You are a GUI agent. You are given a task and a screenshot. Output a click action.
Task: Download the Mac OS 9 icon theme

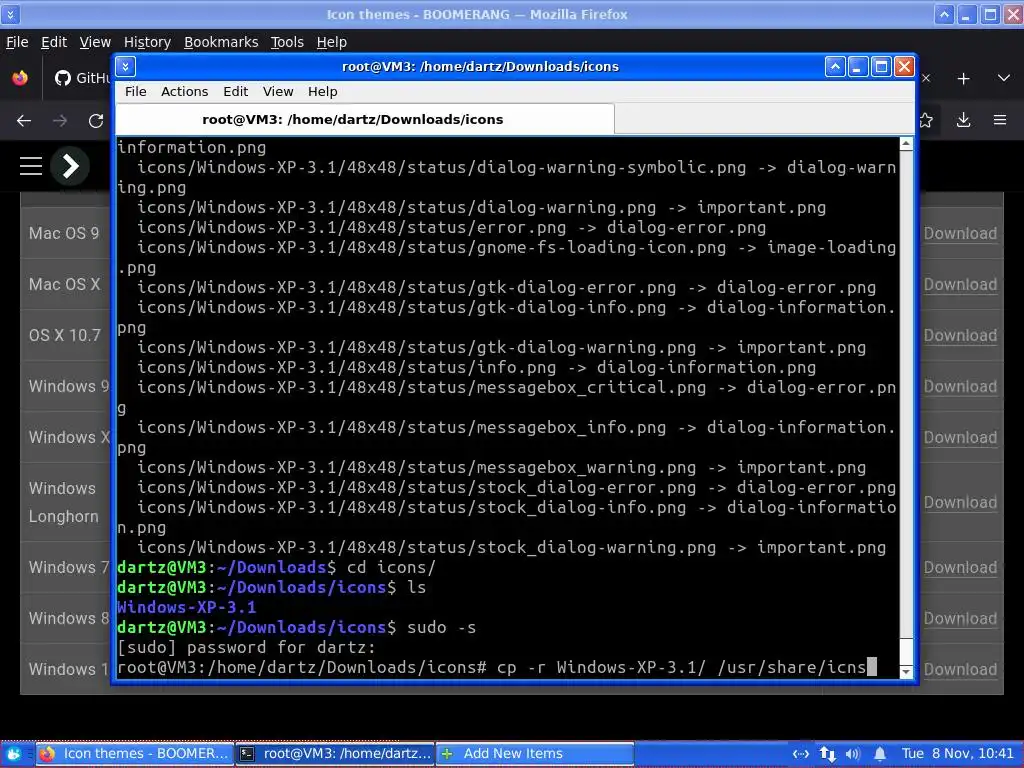[960, 234]
